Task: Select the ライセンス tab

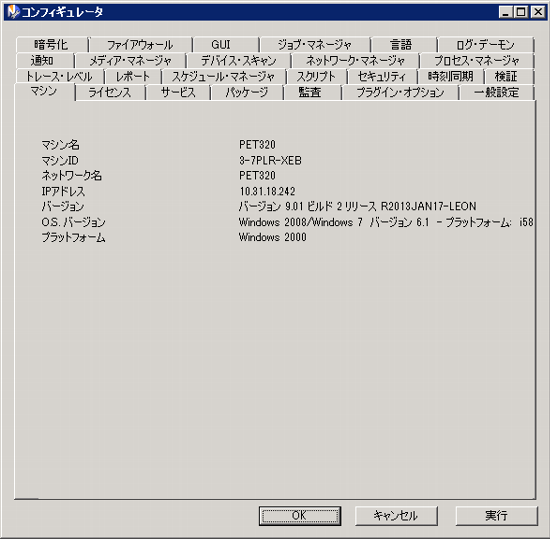Action: click(110, 92)
